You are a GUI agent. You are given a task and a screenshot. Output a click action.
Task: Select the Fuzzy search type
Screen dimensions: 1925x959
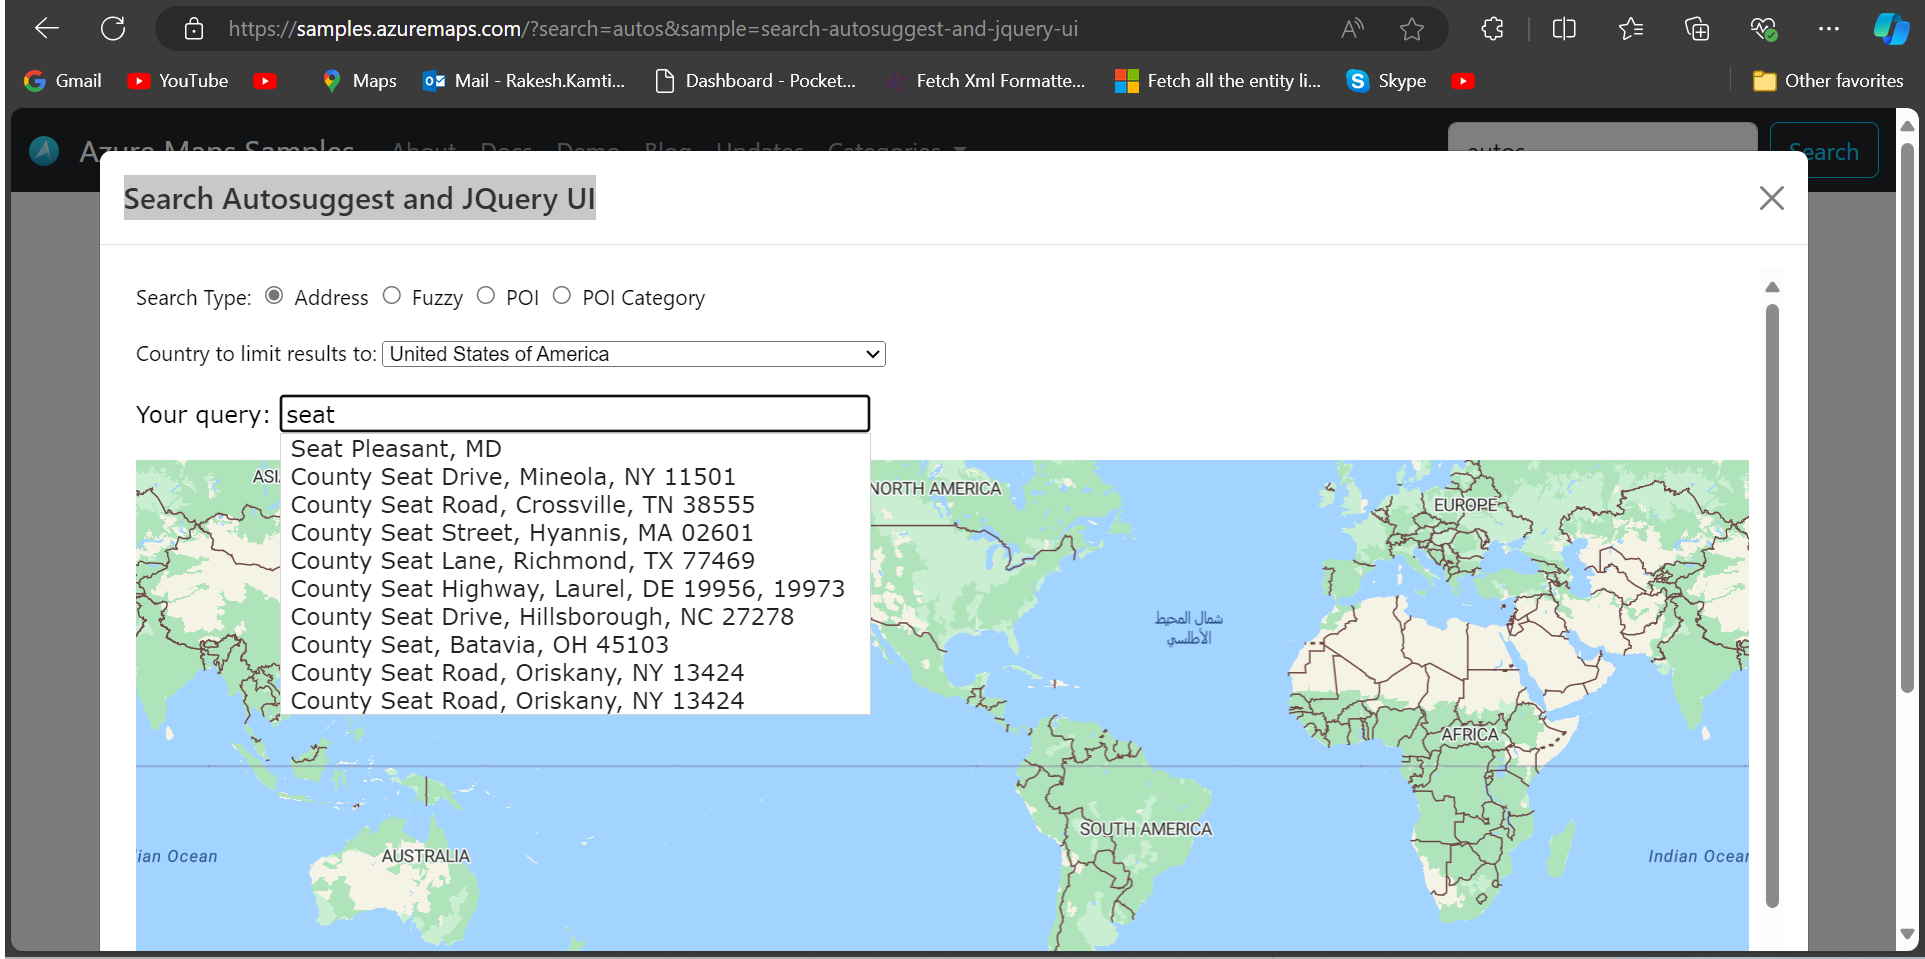pyautogui.click(x=392, y=295)
